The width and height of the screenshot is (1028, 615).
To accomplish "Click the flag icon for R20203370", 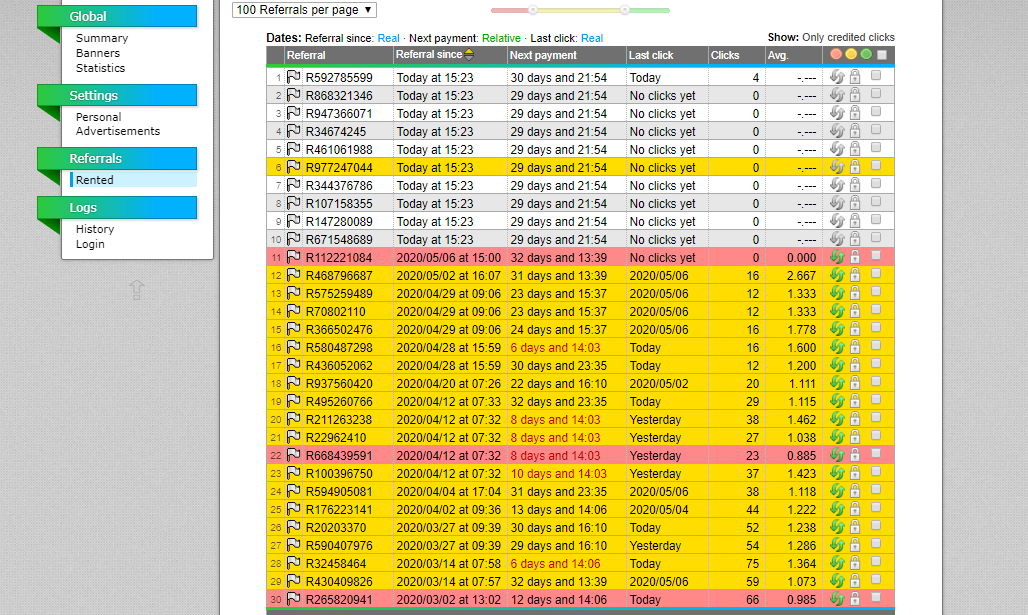I will [x=293, y=526].
